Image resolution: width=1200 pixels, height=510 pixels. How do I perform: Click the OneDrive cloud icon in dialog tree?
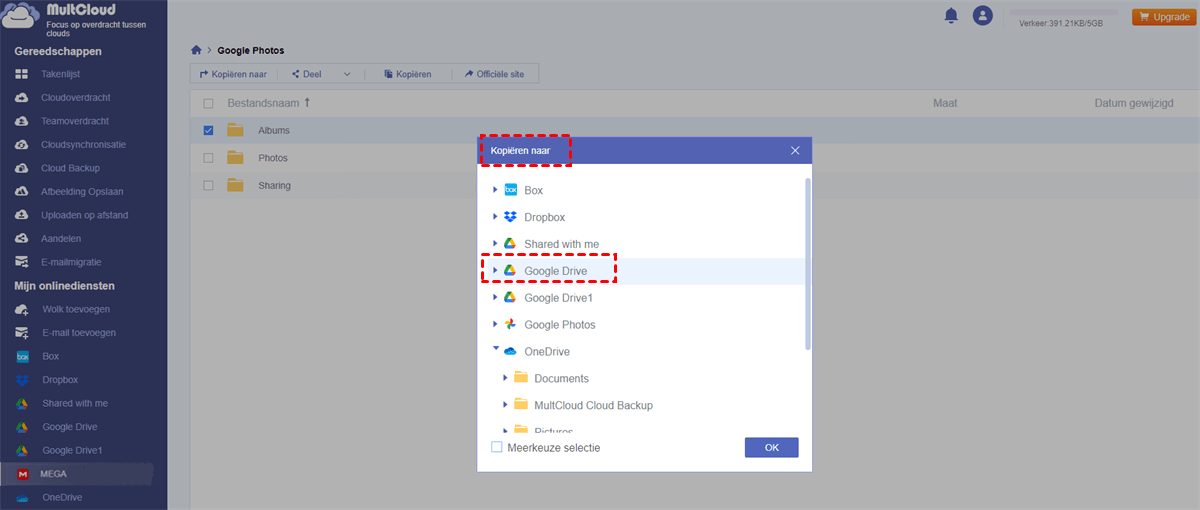510,352
